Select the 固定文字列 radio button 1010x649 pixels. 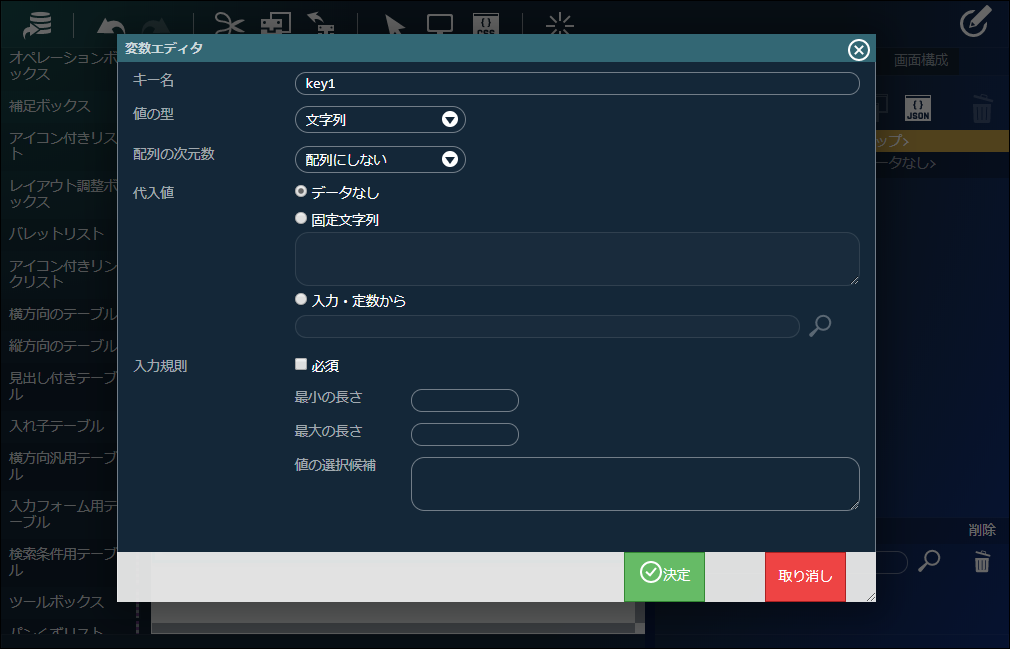pyautogui.click(x=301, y=218)
